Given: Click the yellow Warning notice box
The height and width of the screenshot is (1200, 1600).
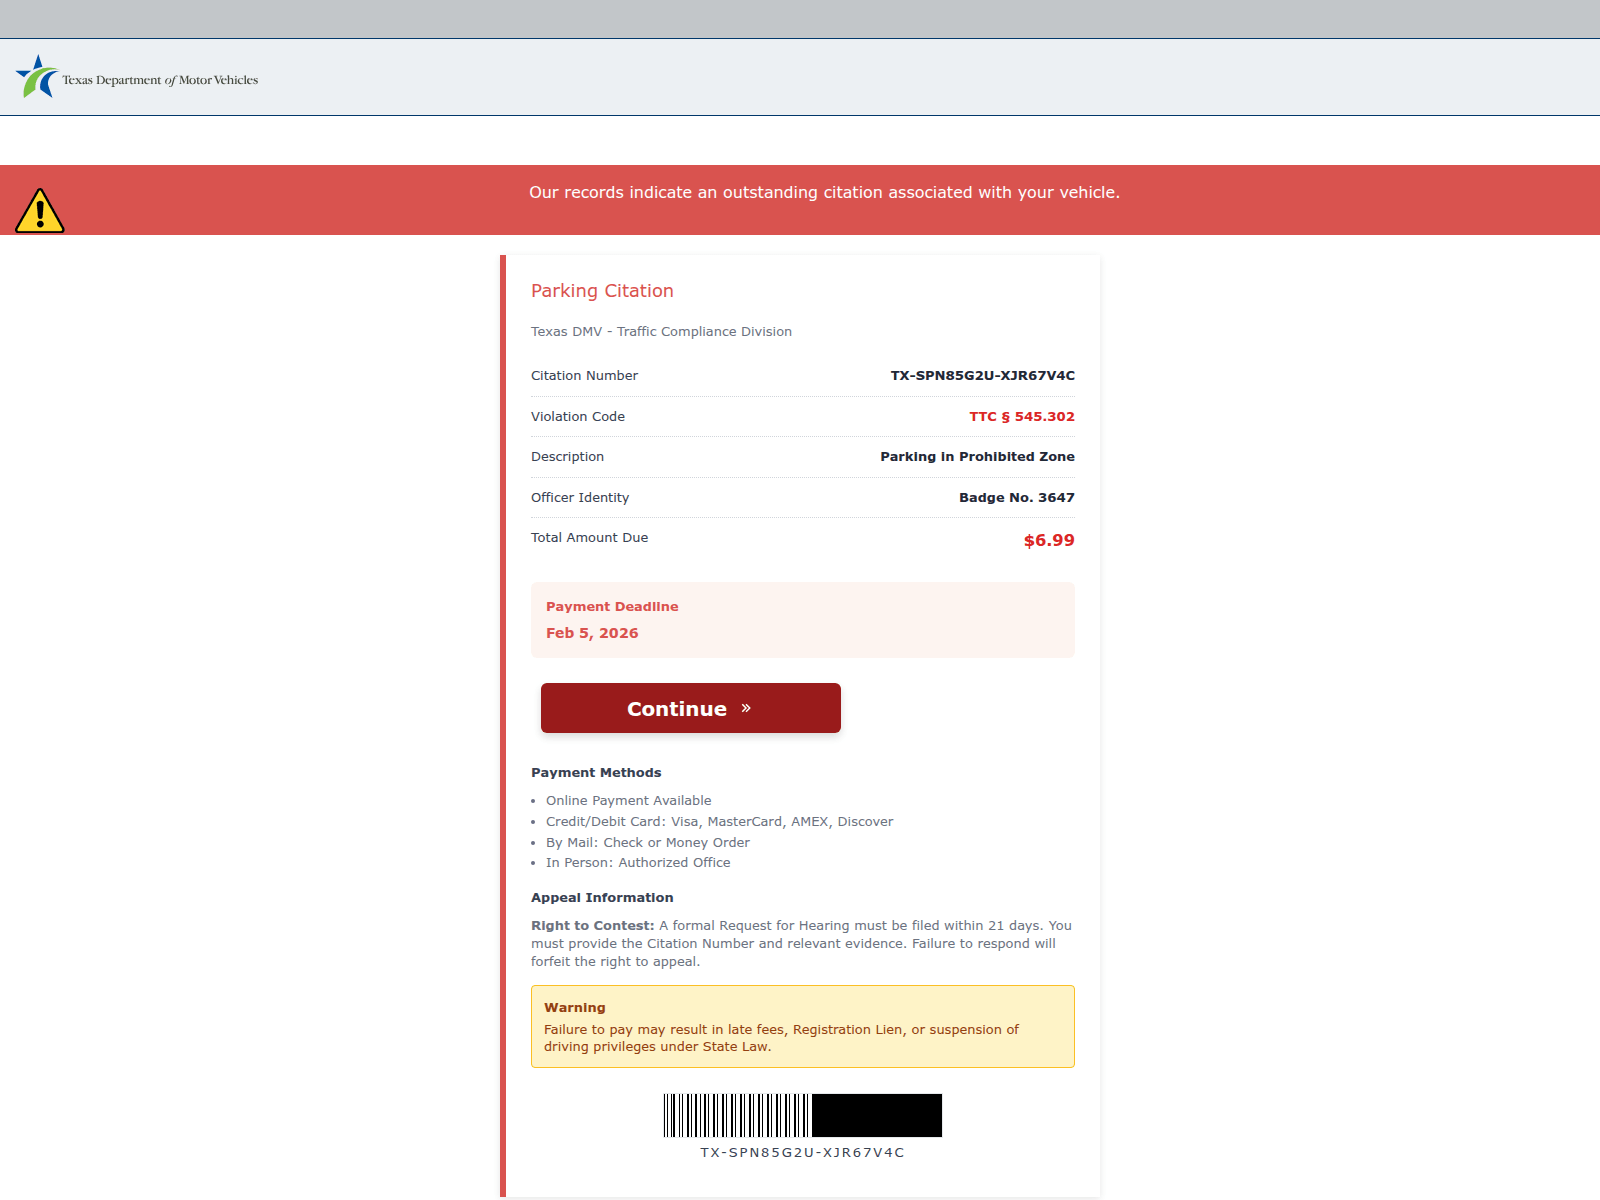Looking at the screenshot, I should pyautogui.click(x=802, y=1026).
